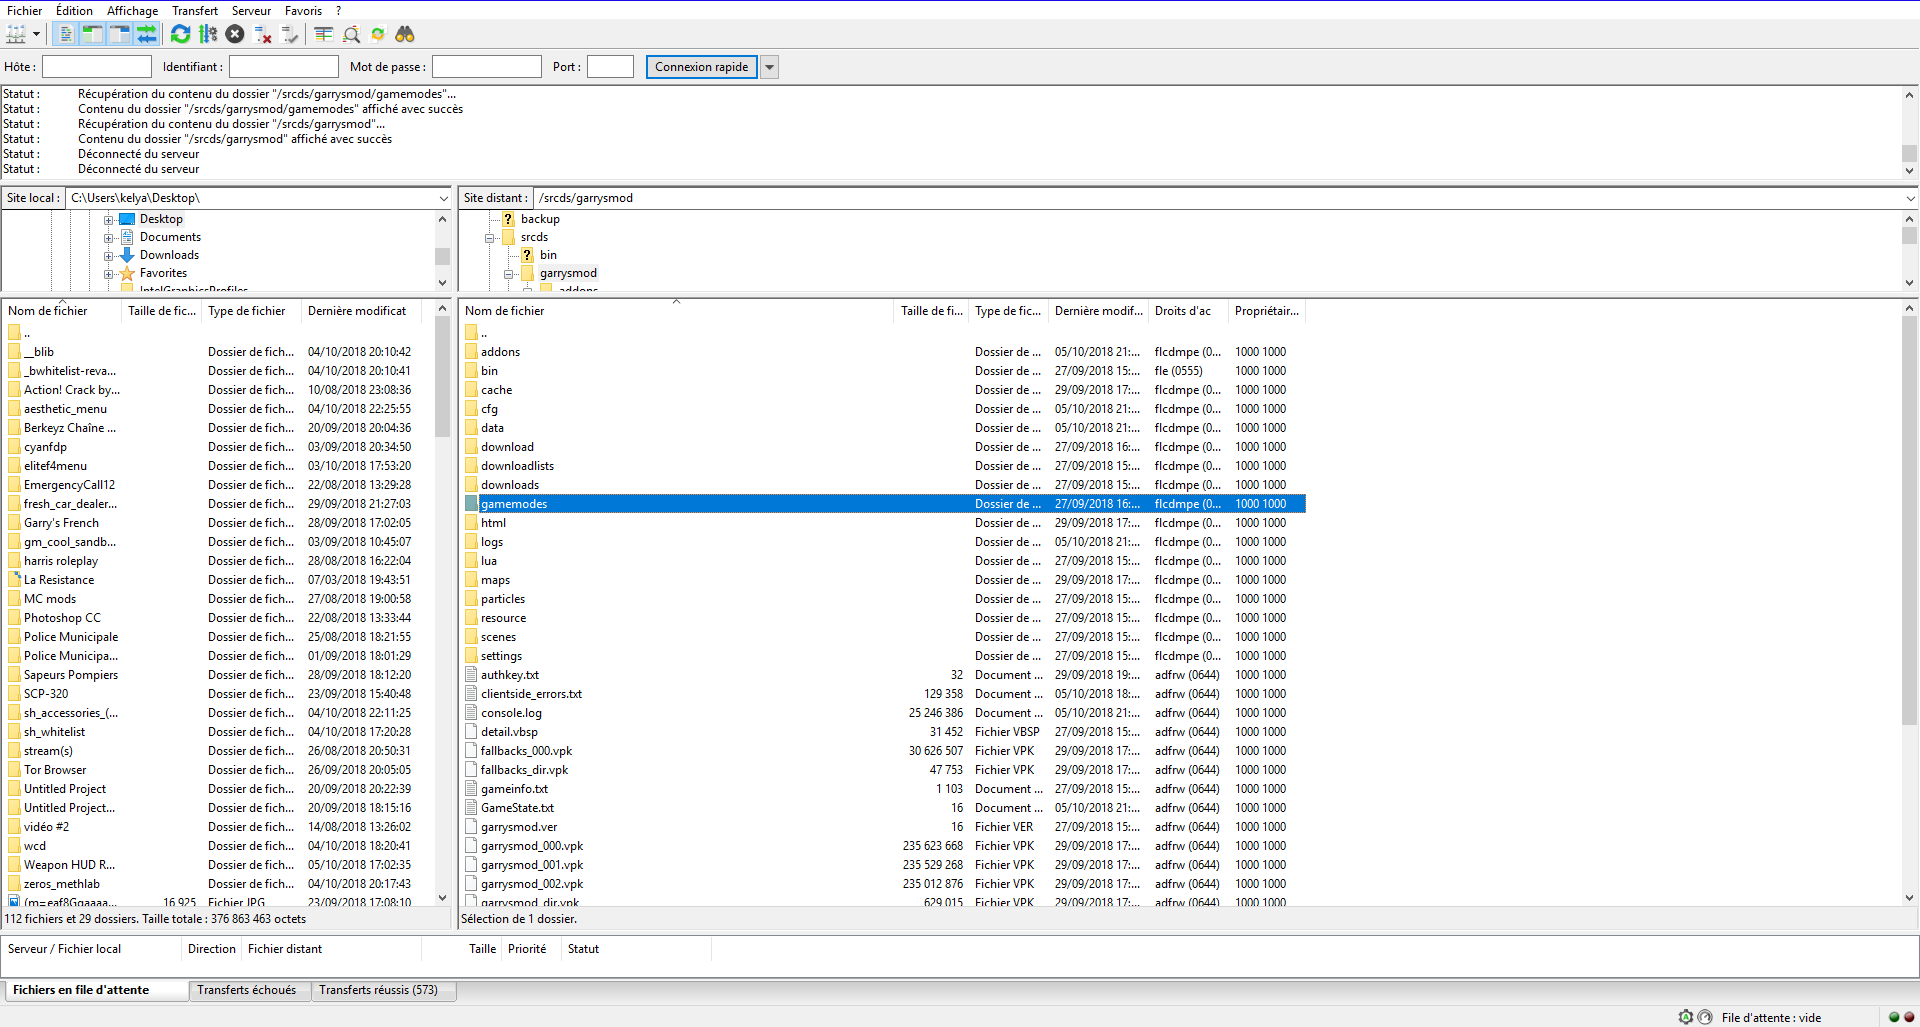1920x1027 pixels.
Task: Toggle directory comparison magnifier icon
Action: [351, 34]
